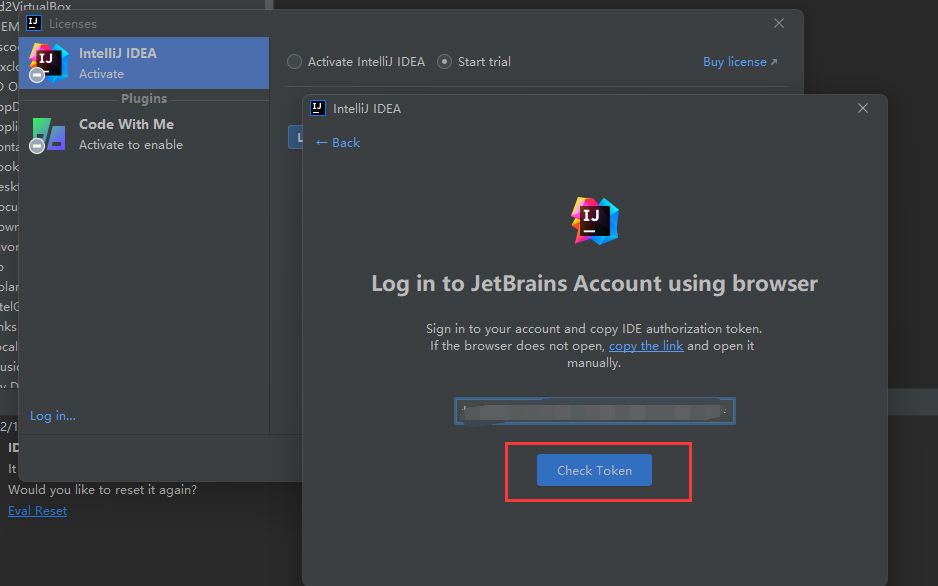The image size is (938, 586).
Task: Go back using the Back link
Action: click(x=338, y=142)
